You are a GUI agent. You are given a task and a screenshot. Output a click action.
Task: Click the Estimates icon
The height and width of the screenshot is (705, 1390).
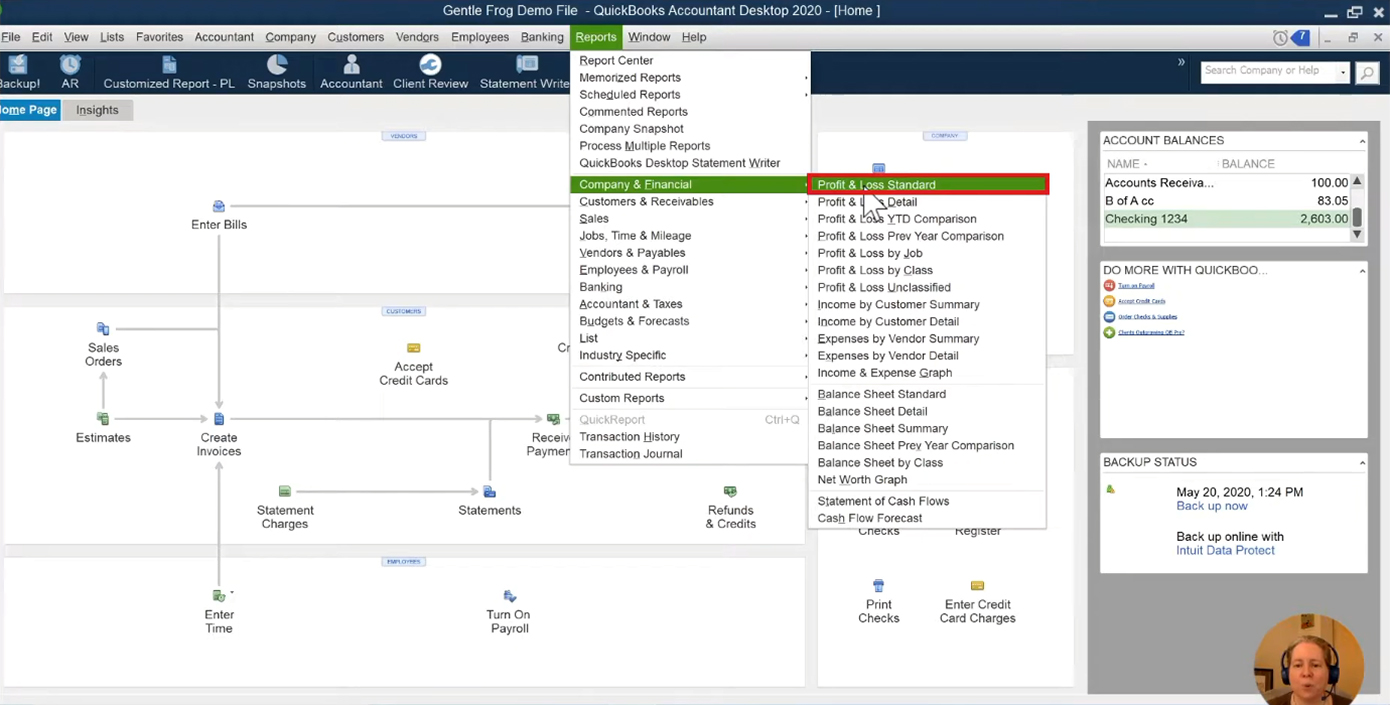pyautogui.click(x=103, y=419)
